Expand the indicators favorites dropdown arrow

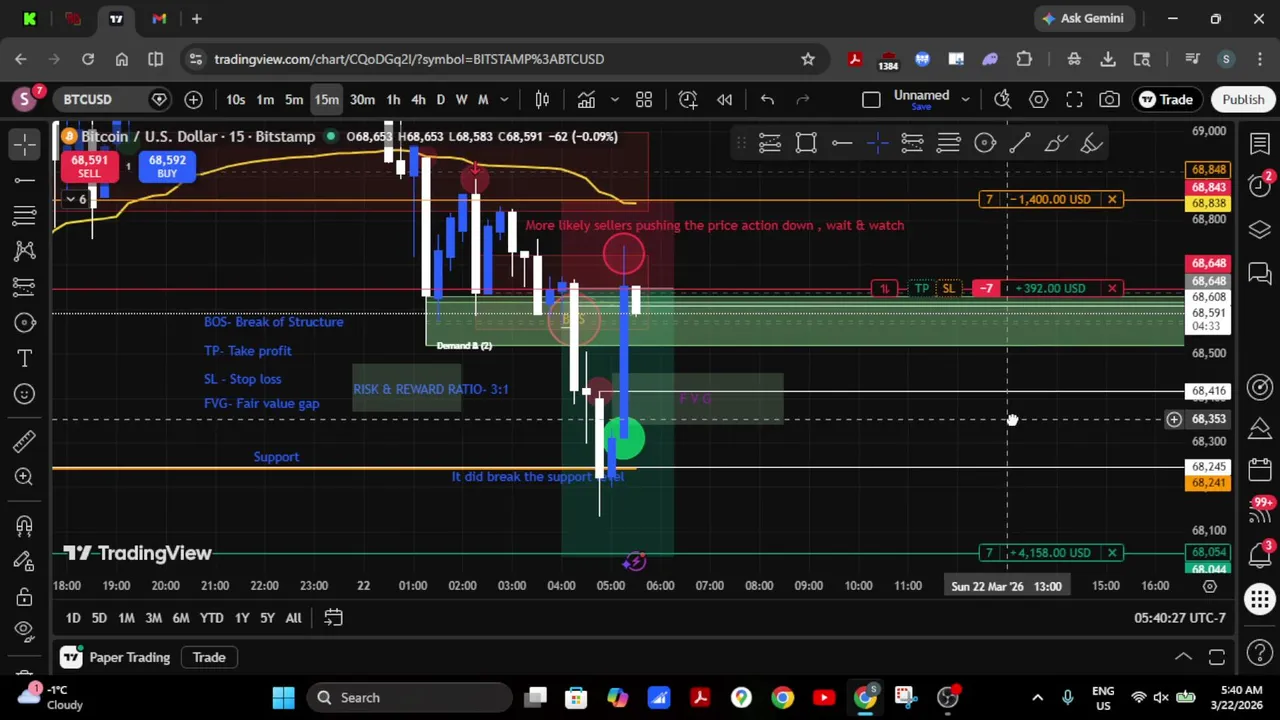pyautogui.click(x=615, y=99)
